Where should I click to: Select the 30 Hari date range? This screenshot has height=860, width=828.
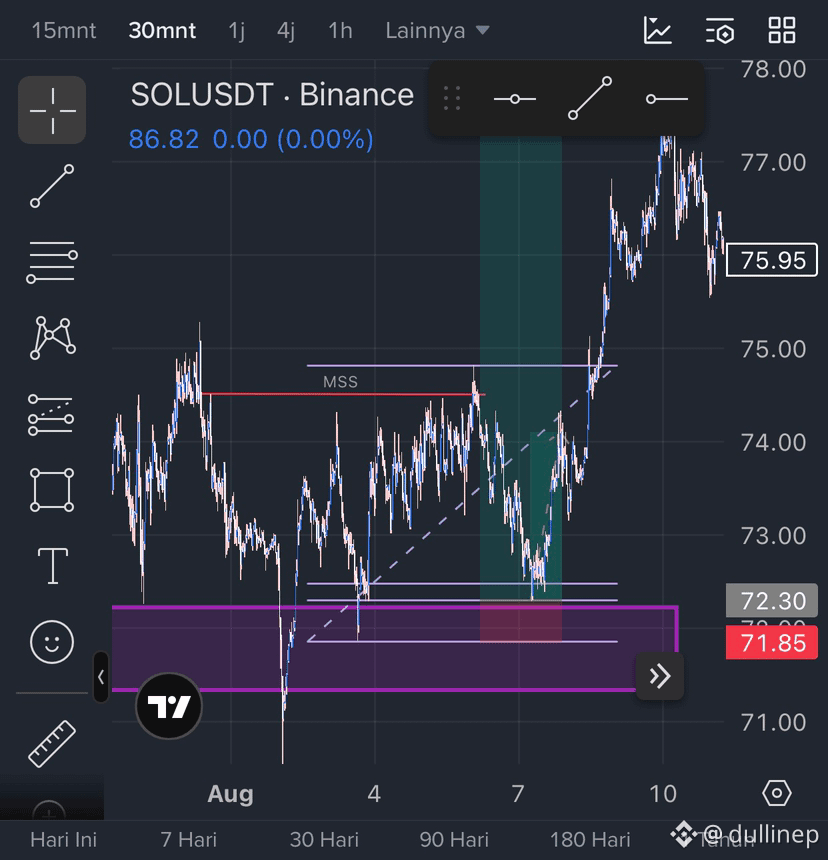pyautogui.click(x=324, y=840)
